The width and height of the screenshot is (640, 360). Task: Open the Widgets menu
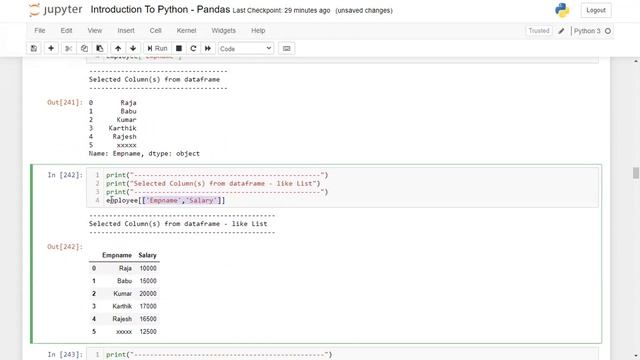point(223,31)
